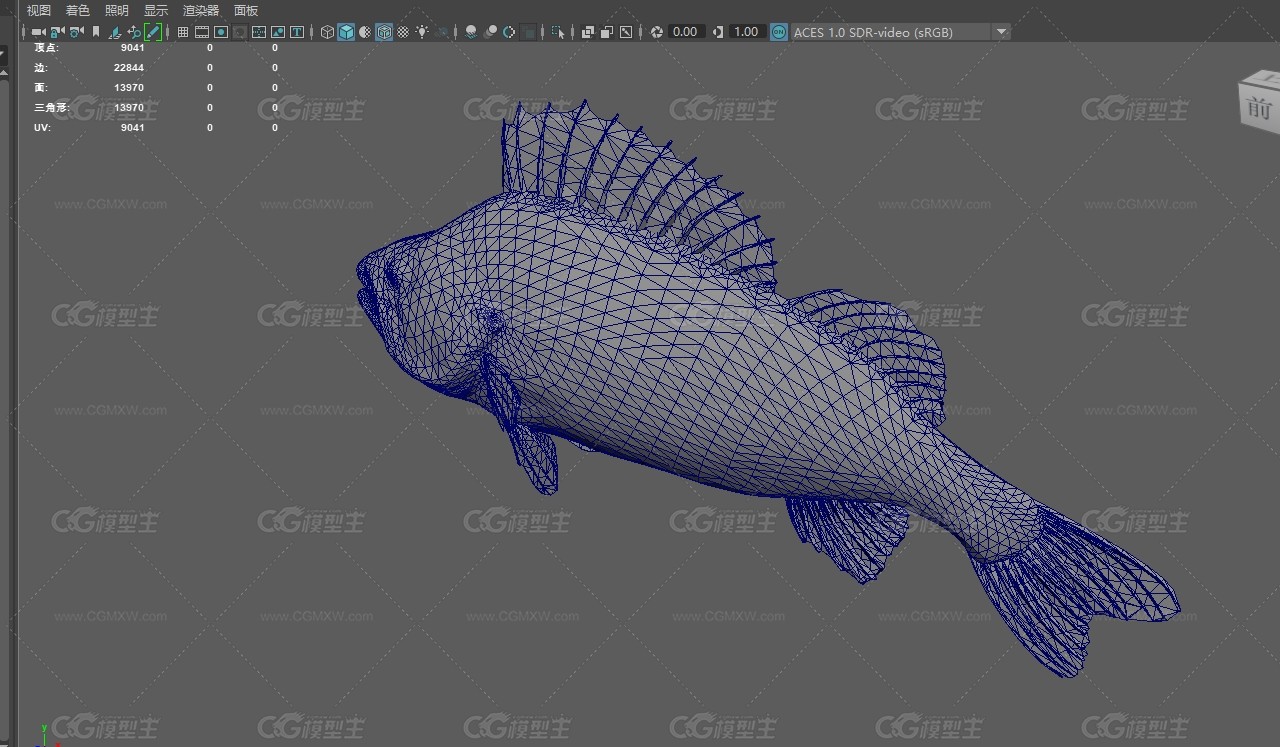Click the vertex count 9041 next to 顶点

click(x=132, y=48)
